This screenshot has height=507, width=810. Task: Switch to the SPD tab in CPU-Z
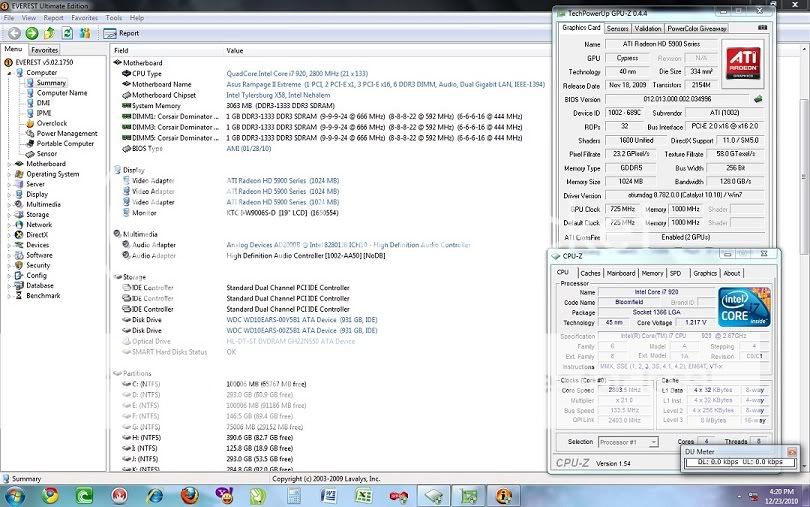[x=676, y=273]
